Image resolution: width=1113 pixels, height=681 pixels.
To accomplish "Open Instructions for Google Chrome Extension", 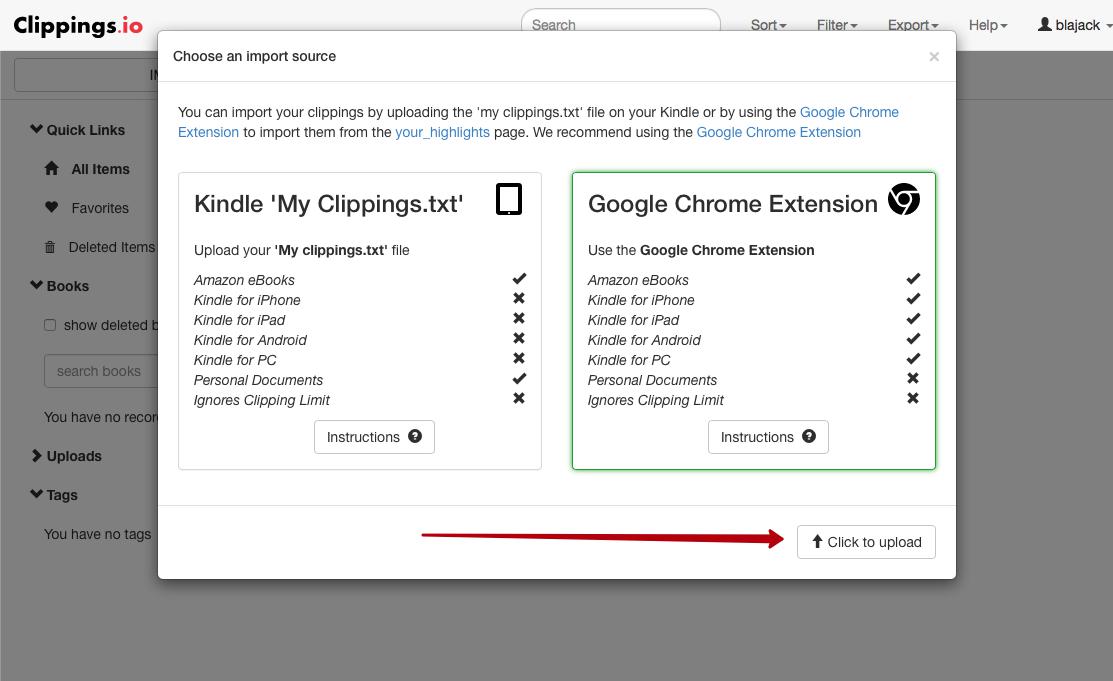I will pyautogui.click(x=767, y=437).
